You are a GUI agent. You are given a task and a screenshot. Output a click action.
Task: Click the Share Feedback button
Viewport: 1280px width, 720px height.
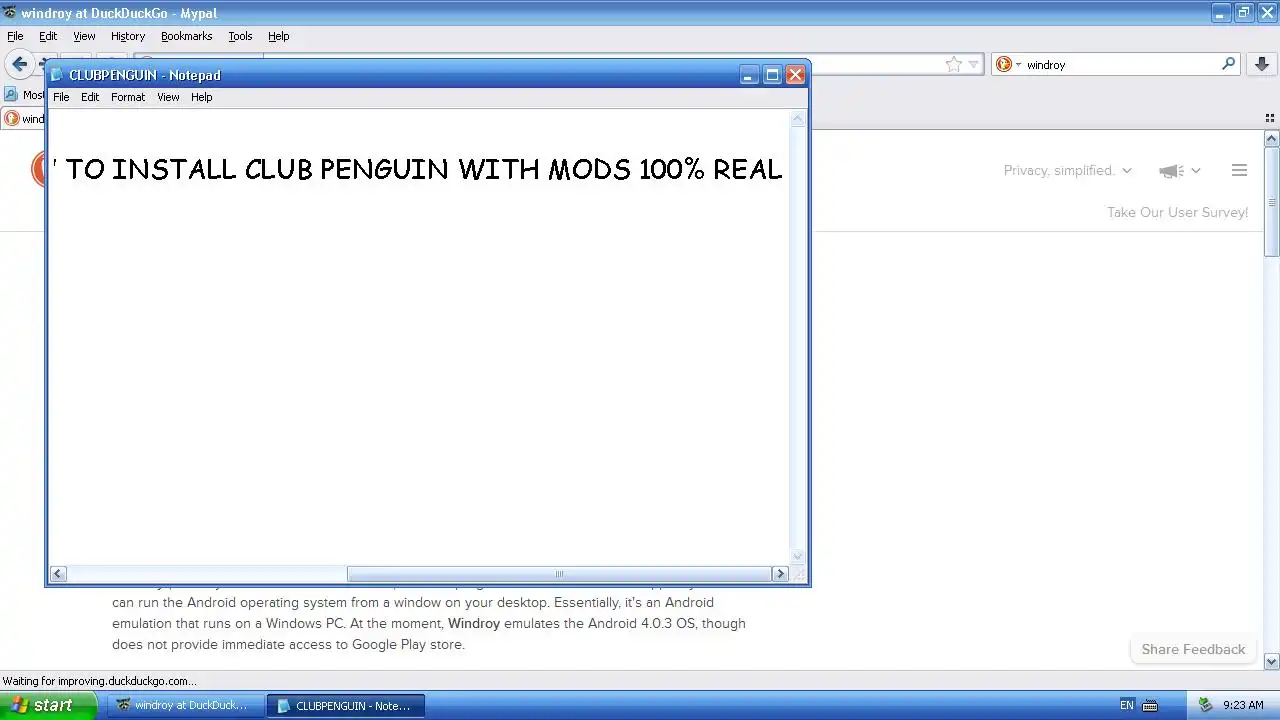coord(1193,649)
